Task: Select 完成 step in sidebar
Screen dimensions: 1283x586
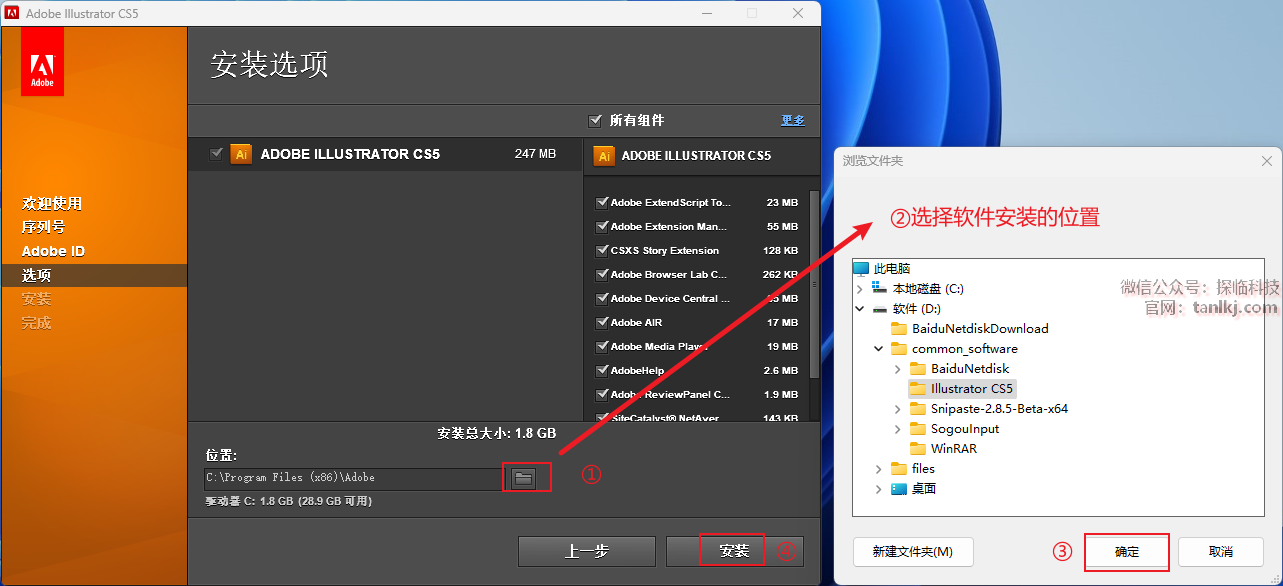Action: click(x=36, y=323)
